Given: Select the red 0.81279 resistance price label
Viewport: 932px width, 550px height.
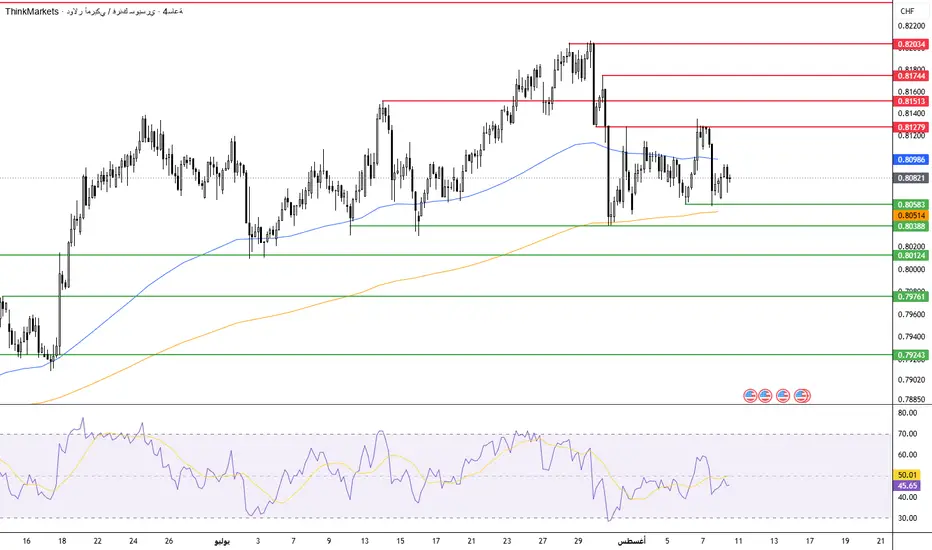Looking at the screenshot, I should point(911,127).
